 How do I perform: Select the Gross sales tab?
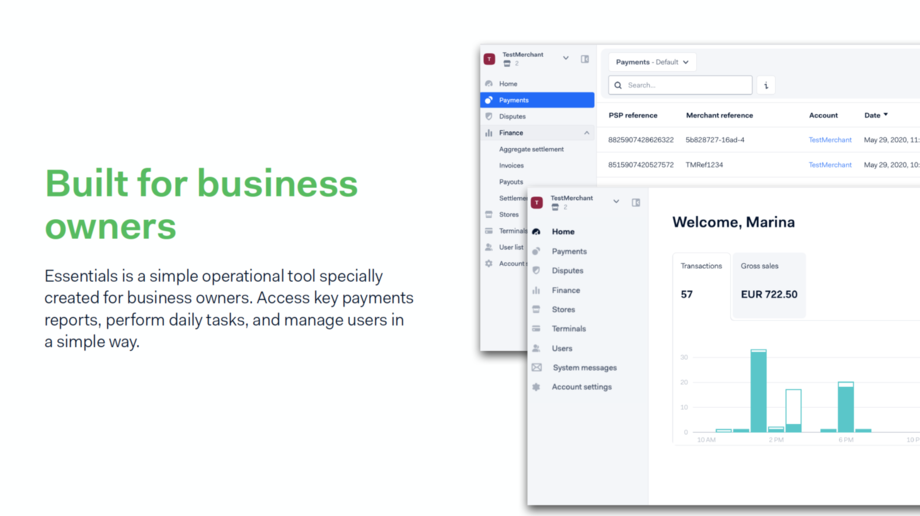pos(769,286)
